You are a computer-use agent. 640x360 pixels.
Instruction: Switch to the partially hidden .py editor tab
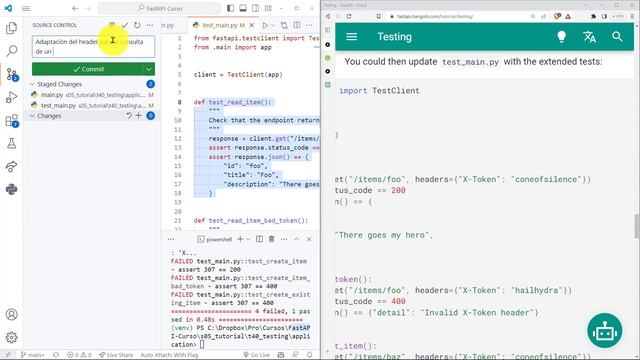(169, 25)
